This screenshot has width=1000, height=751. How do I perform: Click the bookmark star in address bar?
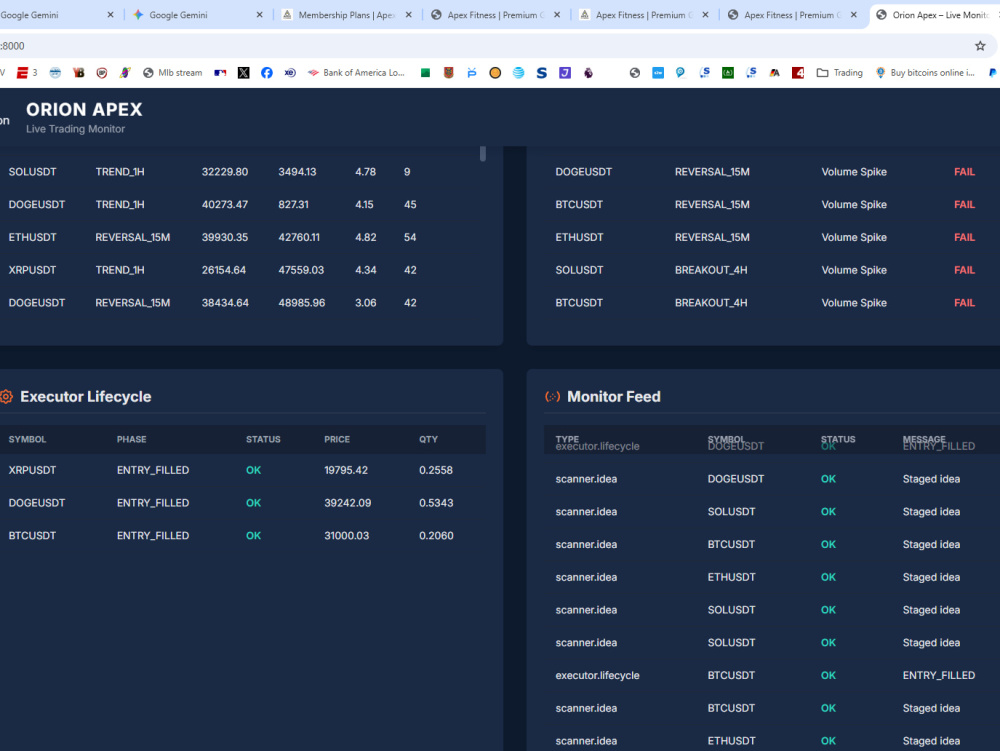click(x=980, y=46)
